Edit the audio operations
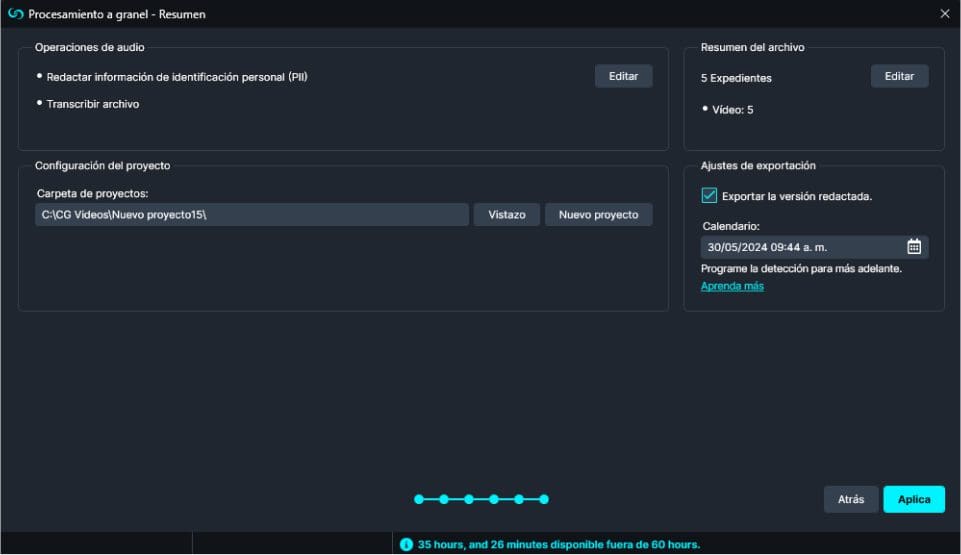 (623, 76)
